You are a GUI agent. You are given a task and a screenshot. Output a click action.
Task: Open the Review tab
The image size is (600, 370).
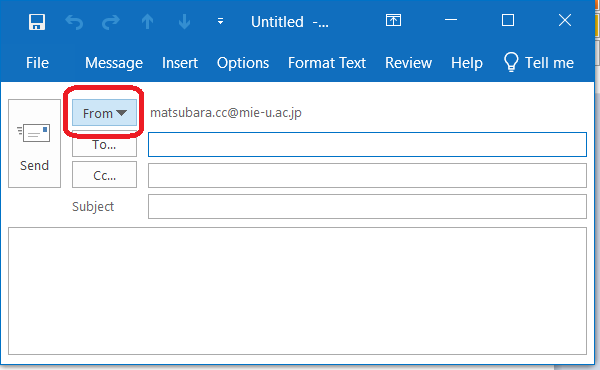pos(408,63)
